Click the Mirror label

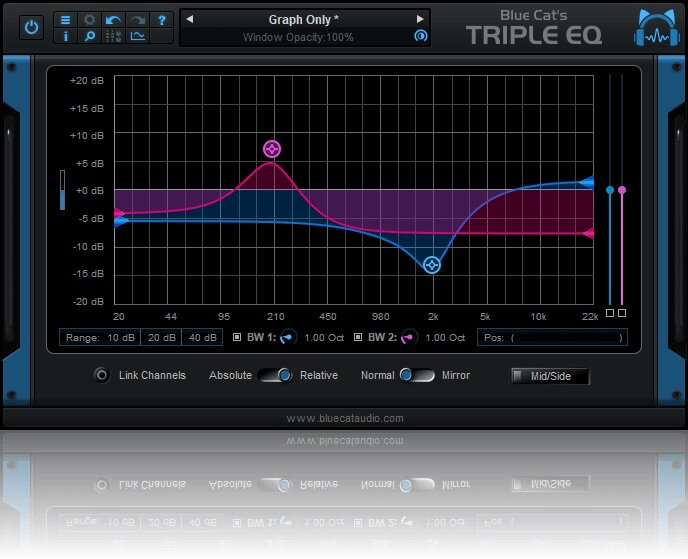coord(456,376)
